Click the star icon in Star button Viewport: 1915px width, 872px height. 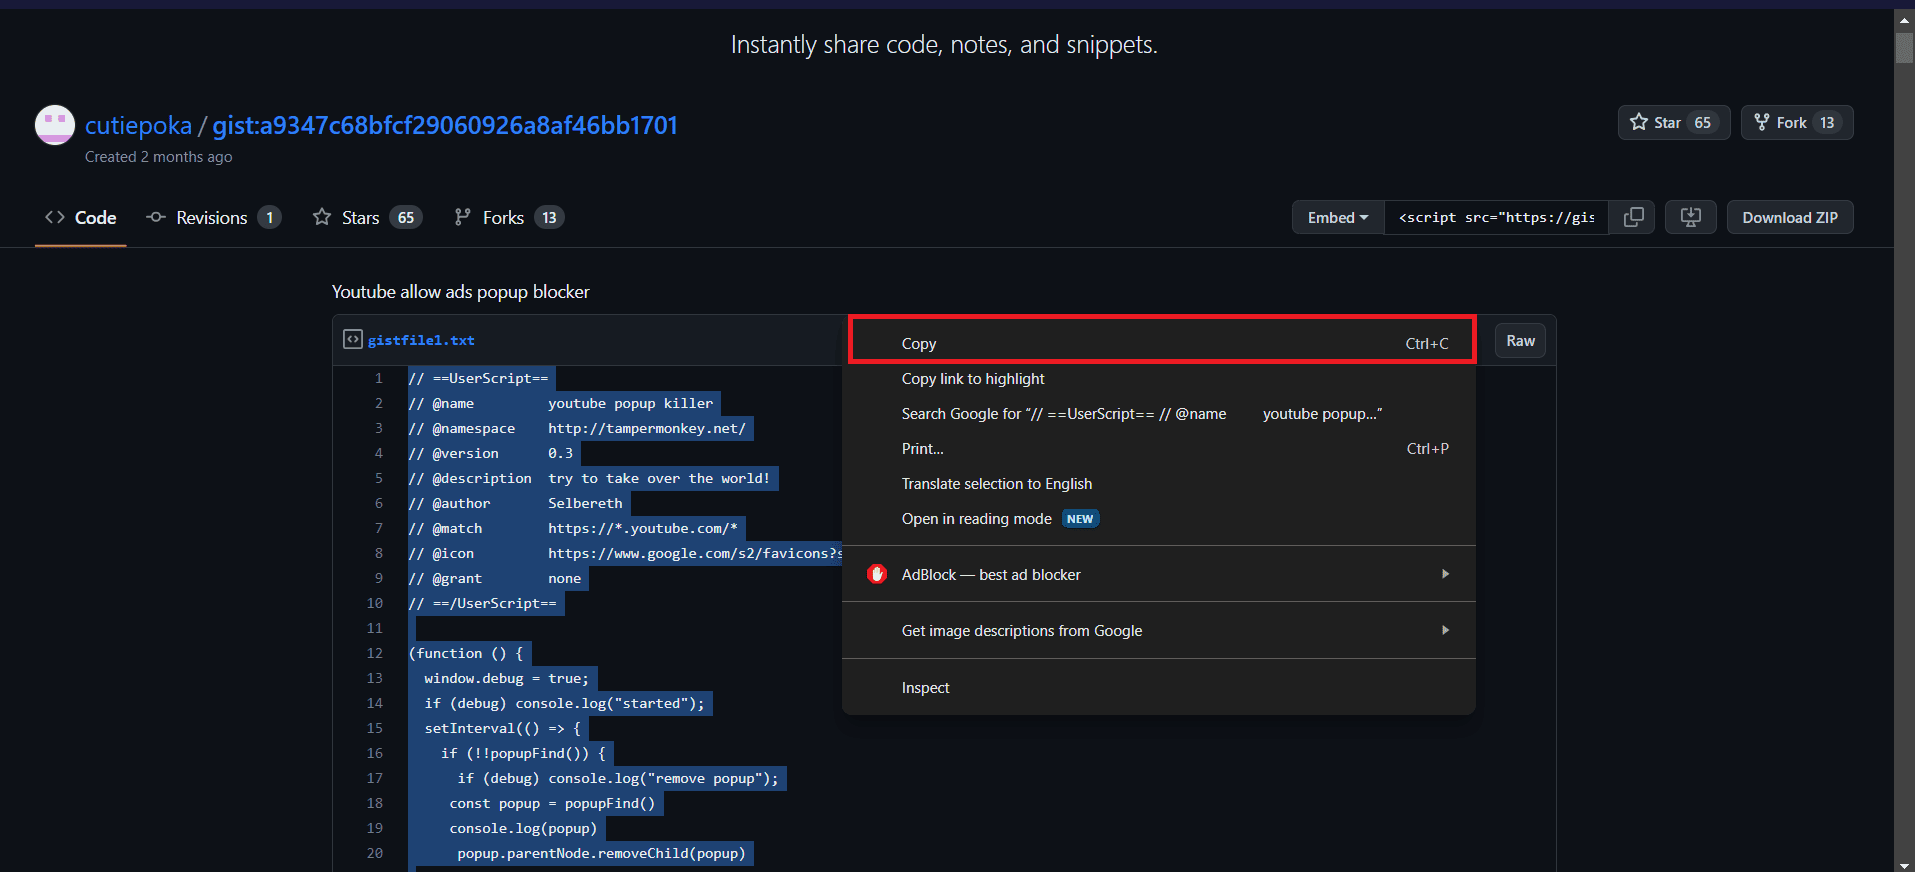point(1638,122)
